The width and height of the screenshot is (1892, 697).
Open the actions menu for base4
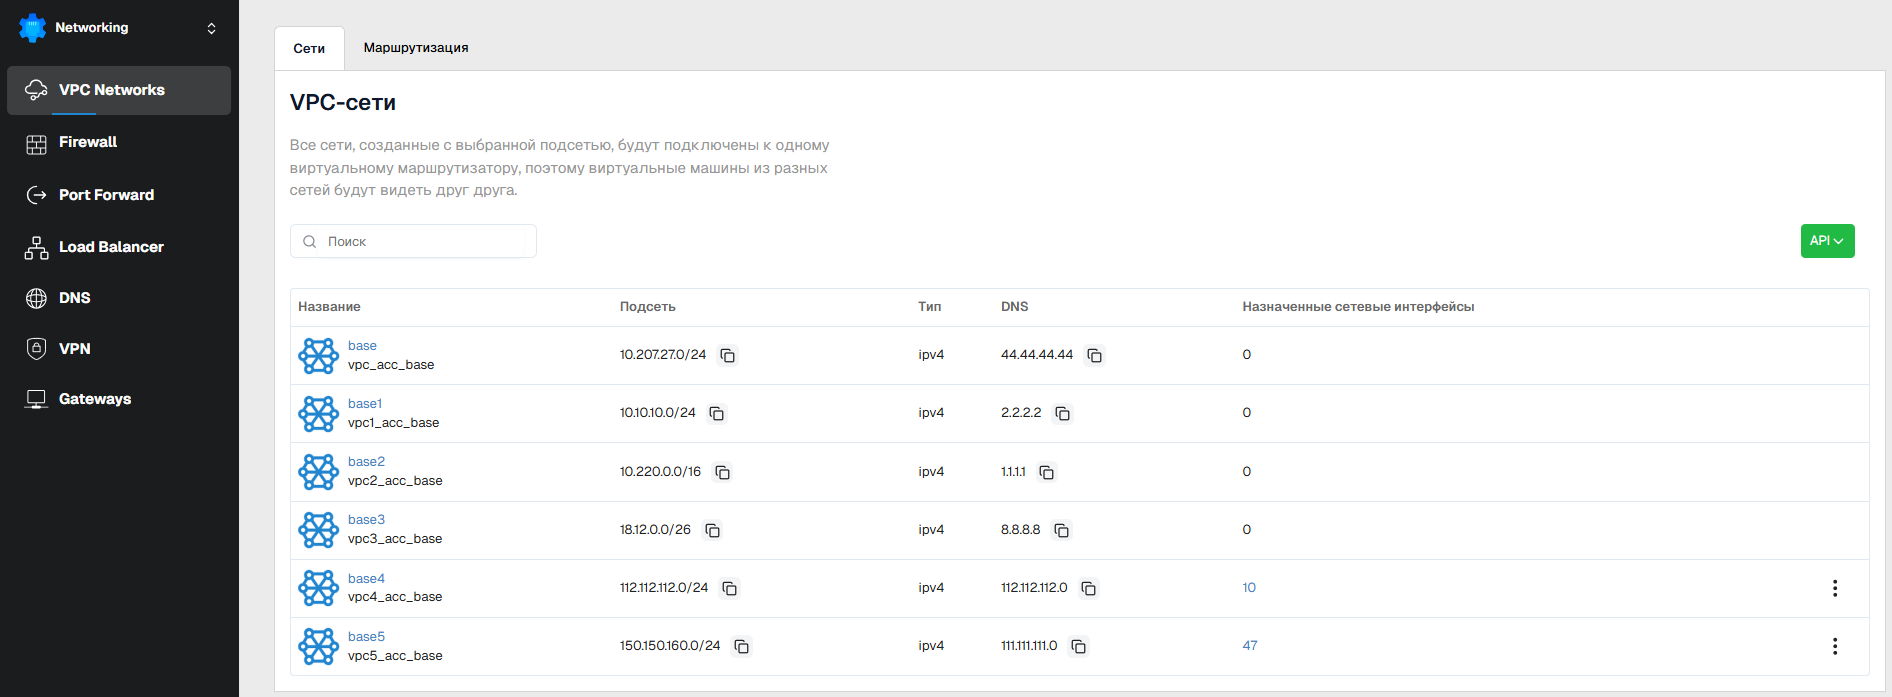1834,588
